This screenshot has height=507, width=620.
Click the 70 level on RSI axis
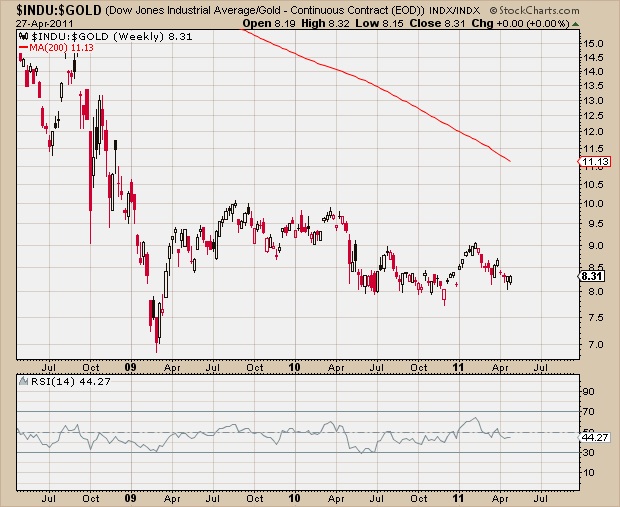pyautogui.click(x=588, y=412)
